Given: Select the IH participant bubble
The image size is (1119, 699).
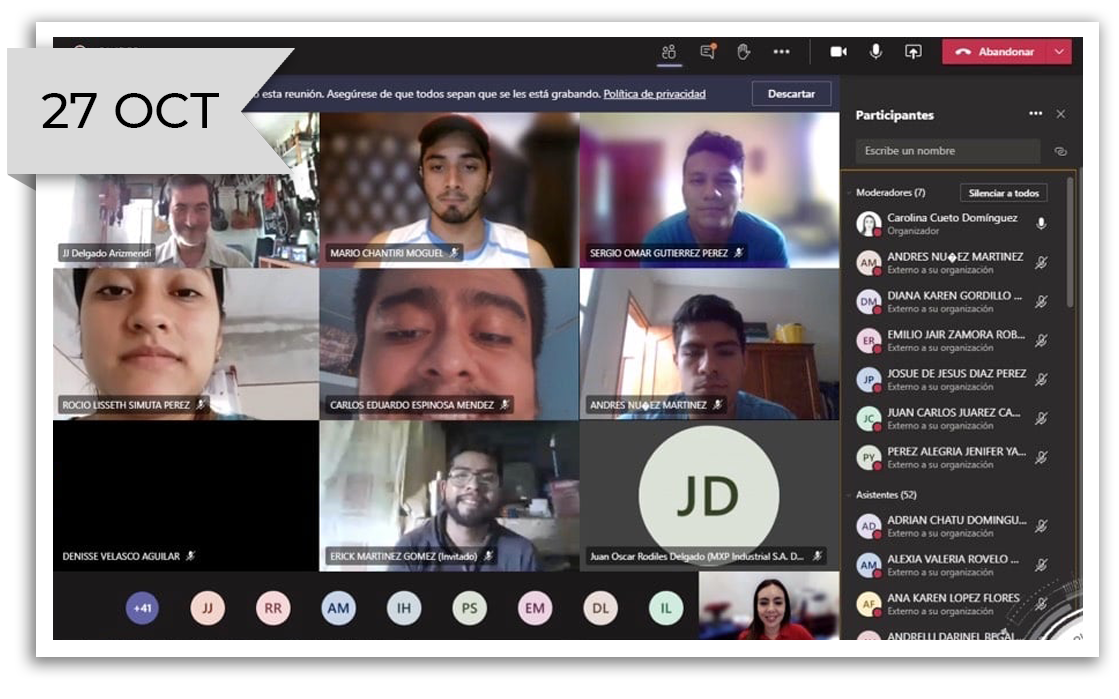Looking at the screenshot, I should (x=404, y=608).
